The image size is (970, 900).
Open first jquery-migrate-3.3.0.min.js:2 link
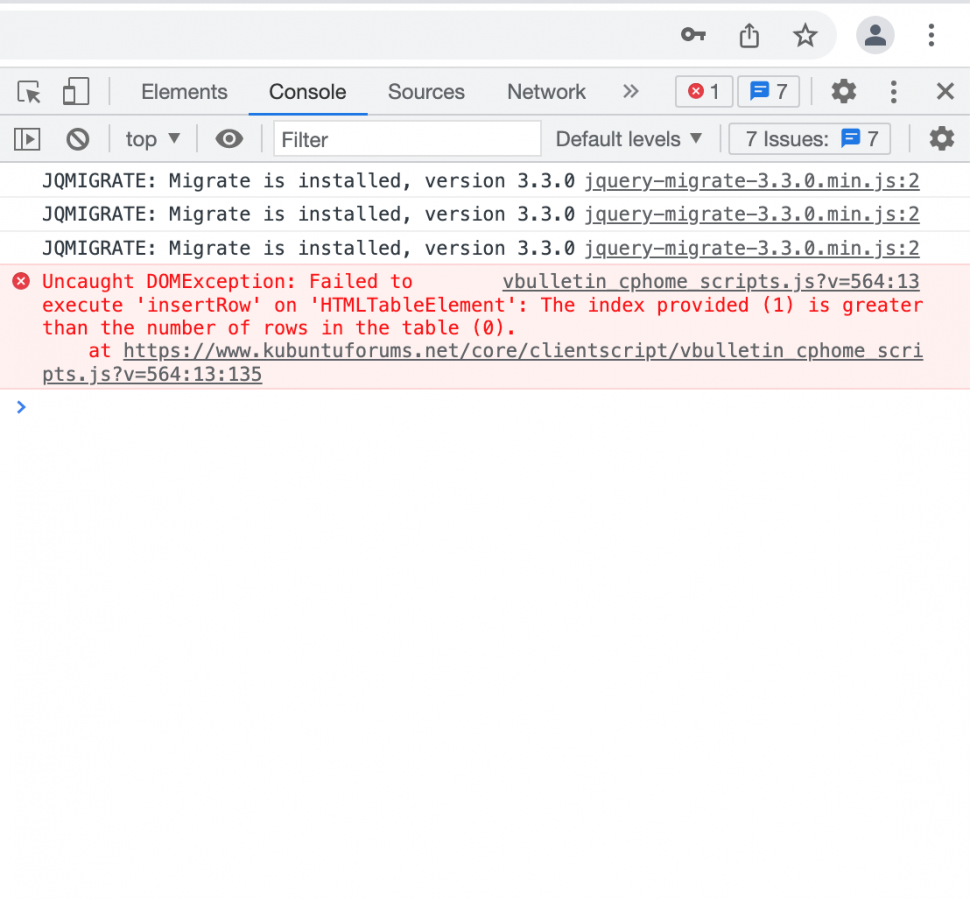752,181
